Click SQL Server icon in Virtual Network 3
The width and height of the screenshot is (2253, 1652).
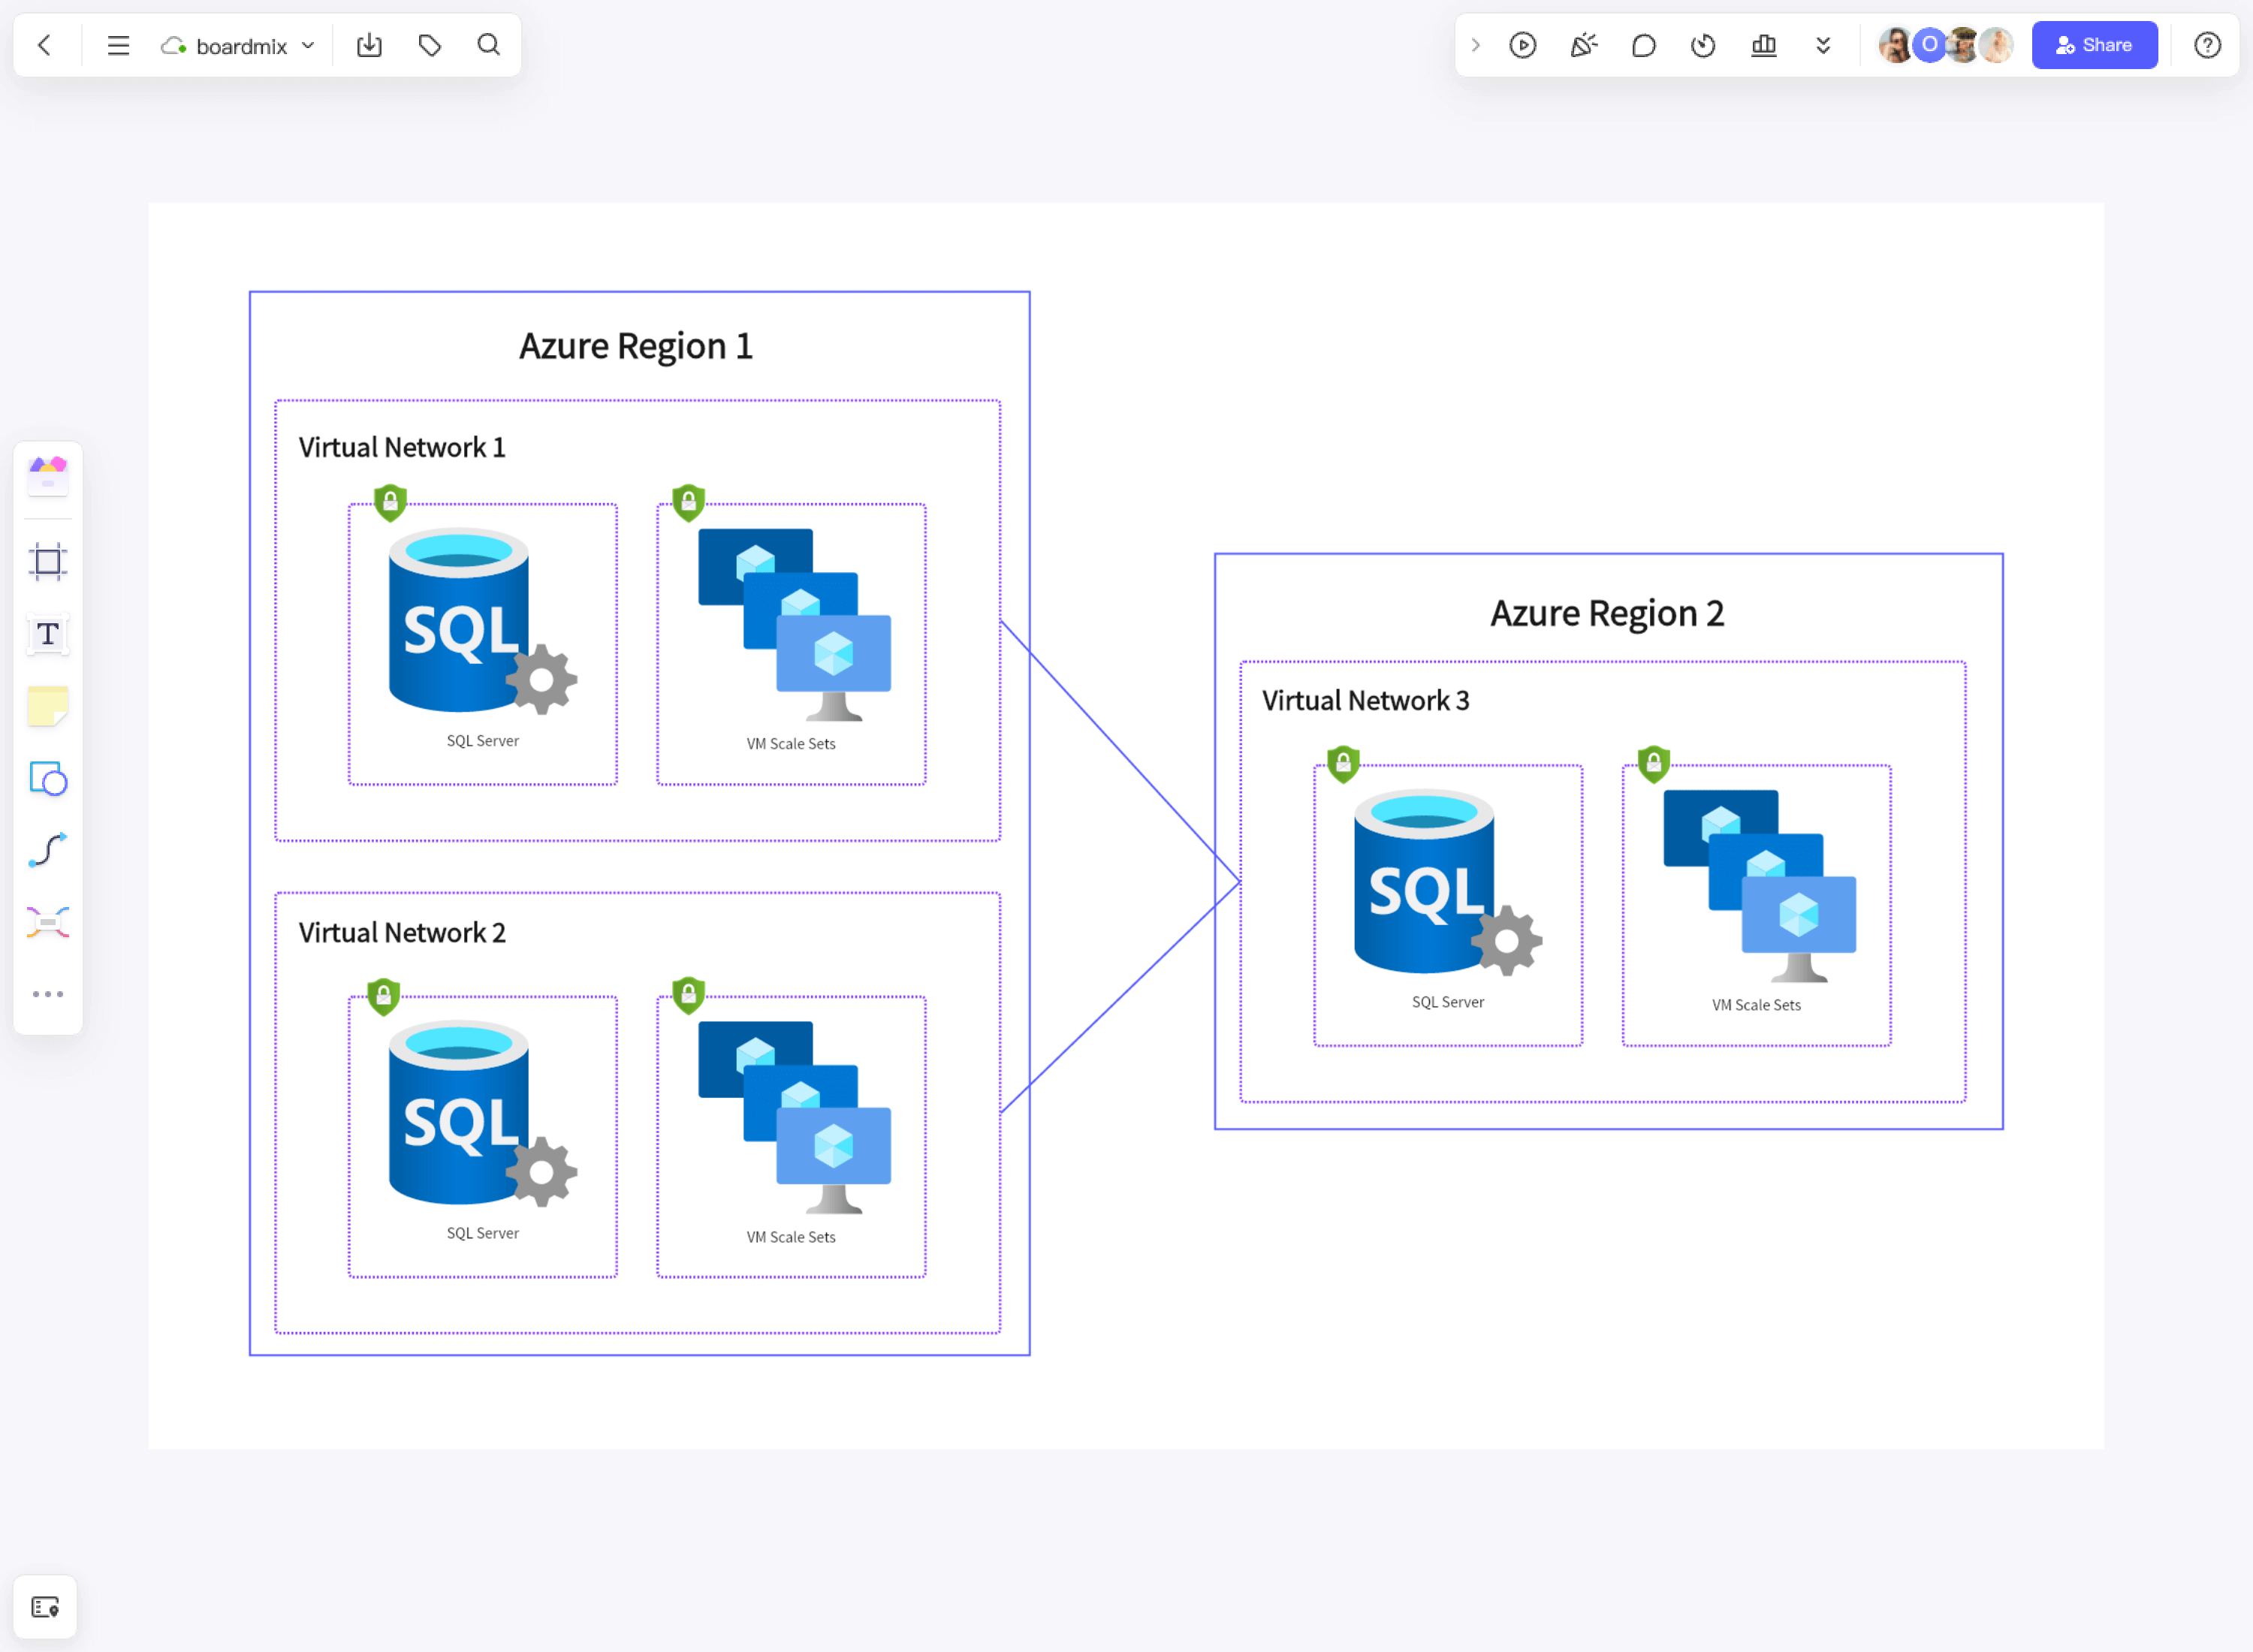(1448, 882)
